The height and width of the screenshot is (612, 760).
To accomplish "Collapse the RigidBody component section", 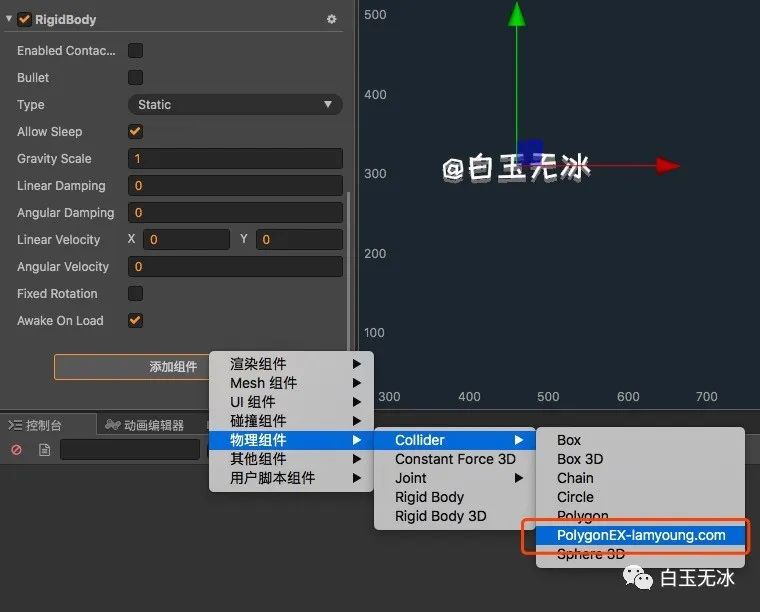I will [x=9, y=18].
